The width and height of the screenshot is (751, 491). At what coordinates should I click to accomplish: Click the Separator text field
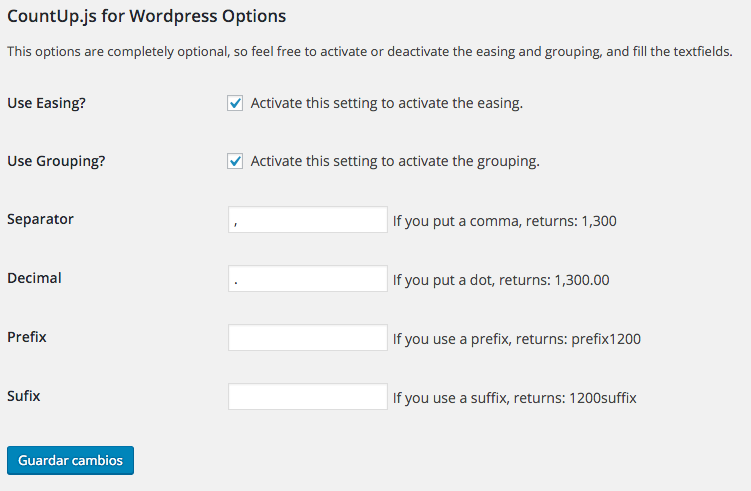(x=307, y=220)
